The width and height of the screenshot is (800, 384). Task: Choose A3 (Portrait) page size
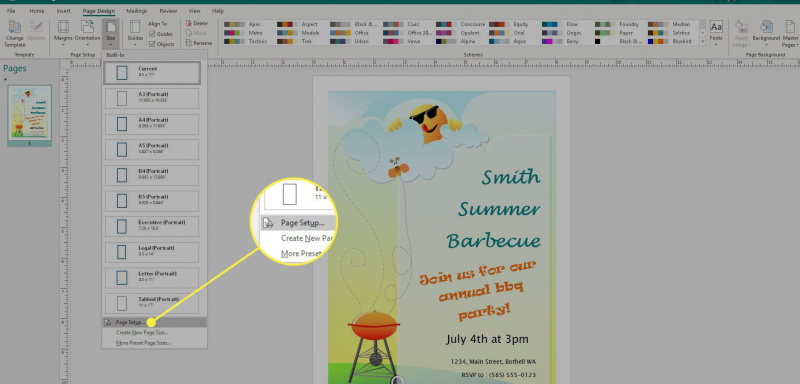[x=152, y=98]
